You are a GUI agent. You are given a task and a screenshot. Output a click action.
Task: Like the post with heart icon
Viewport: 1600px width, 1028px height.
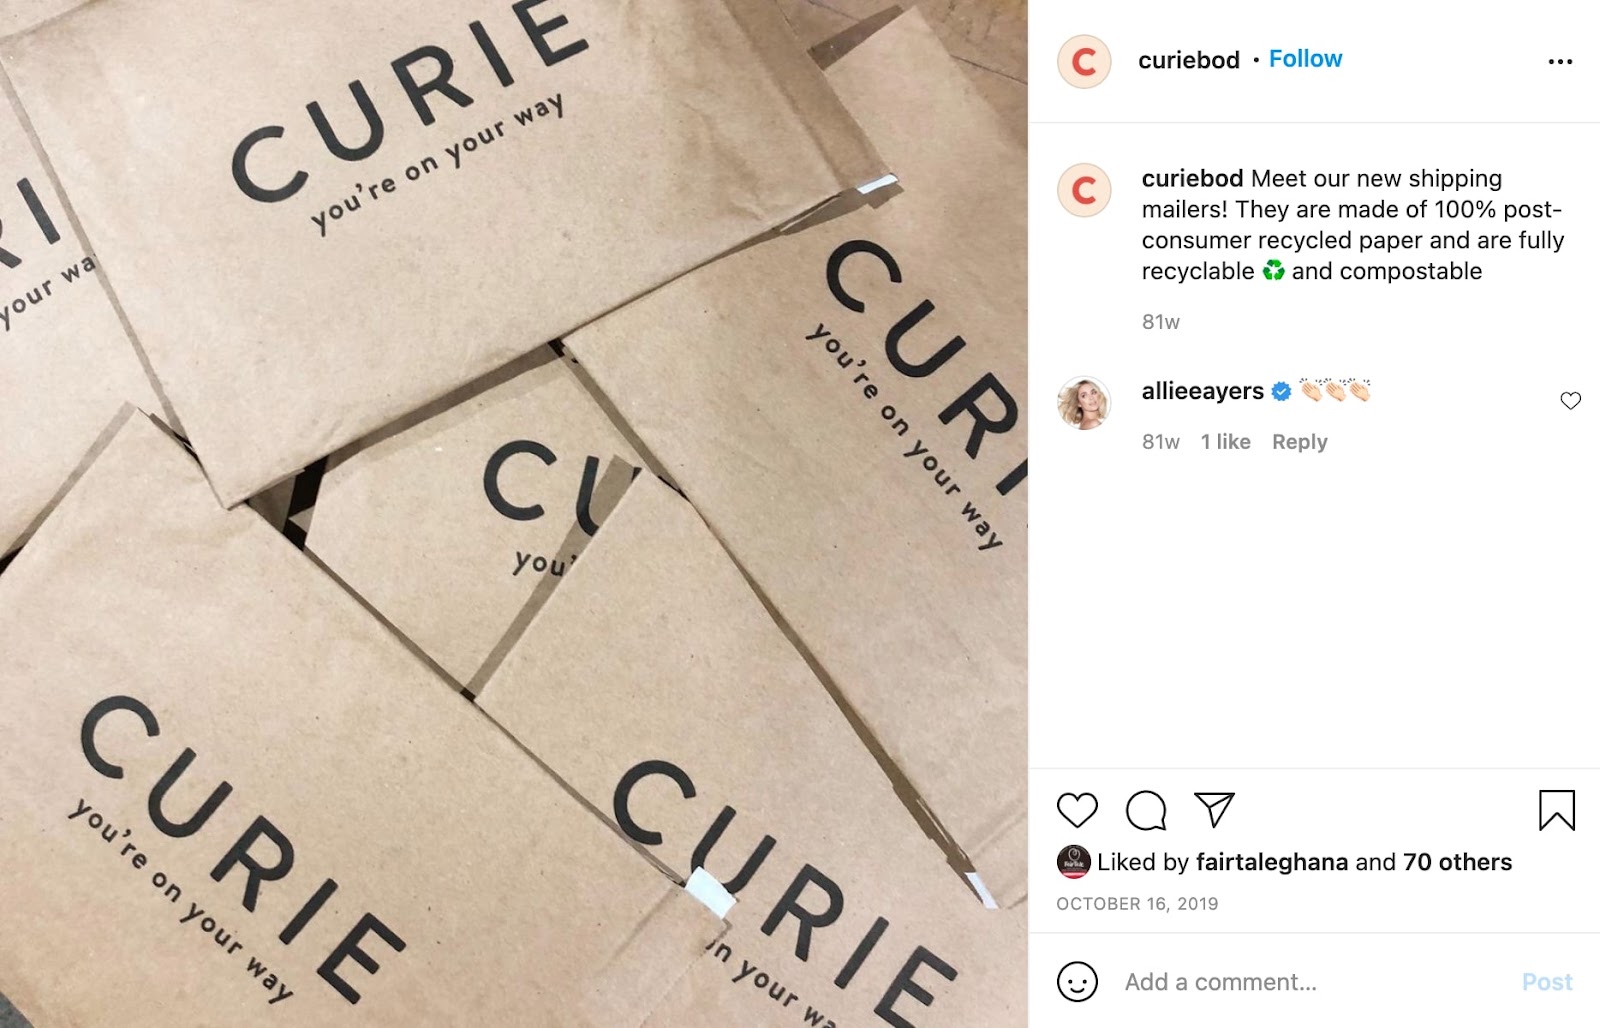coord(1077,810)
